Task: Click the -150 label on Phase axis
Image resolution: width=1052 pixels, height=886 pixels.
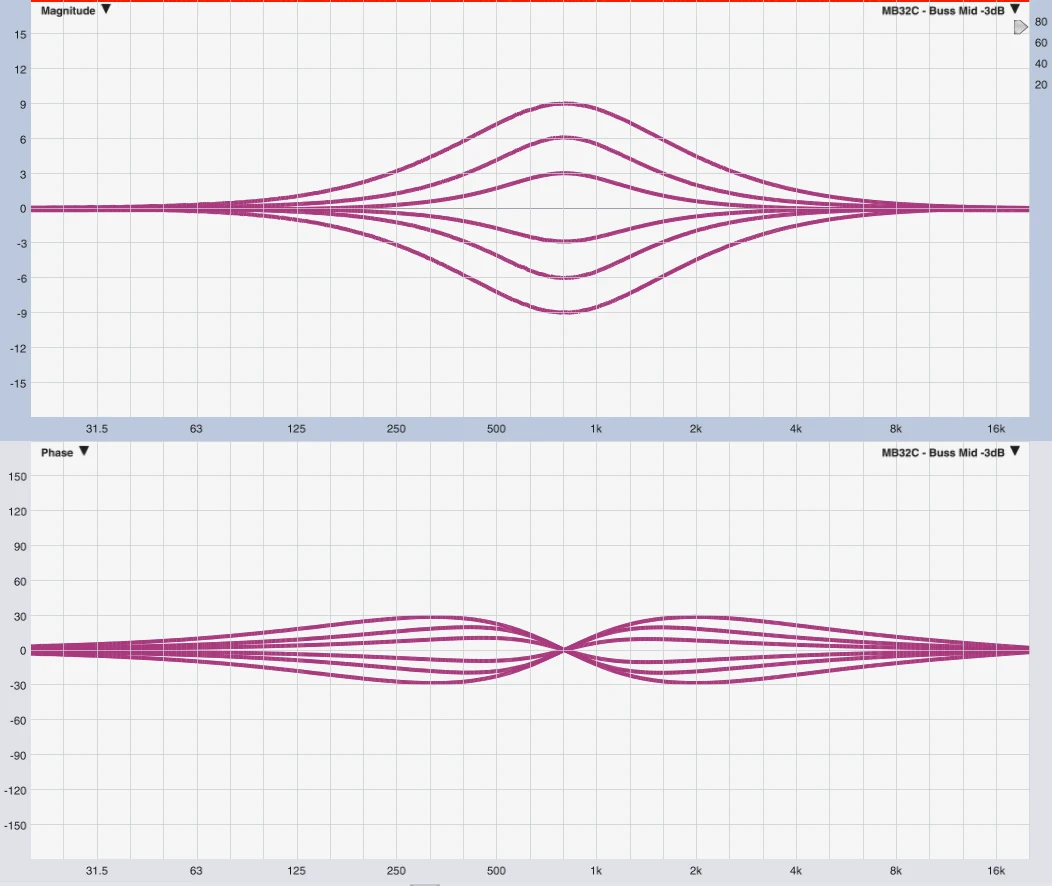Action: click(x=16, y=826)
